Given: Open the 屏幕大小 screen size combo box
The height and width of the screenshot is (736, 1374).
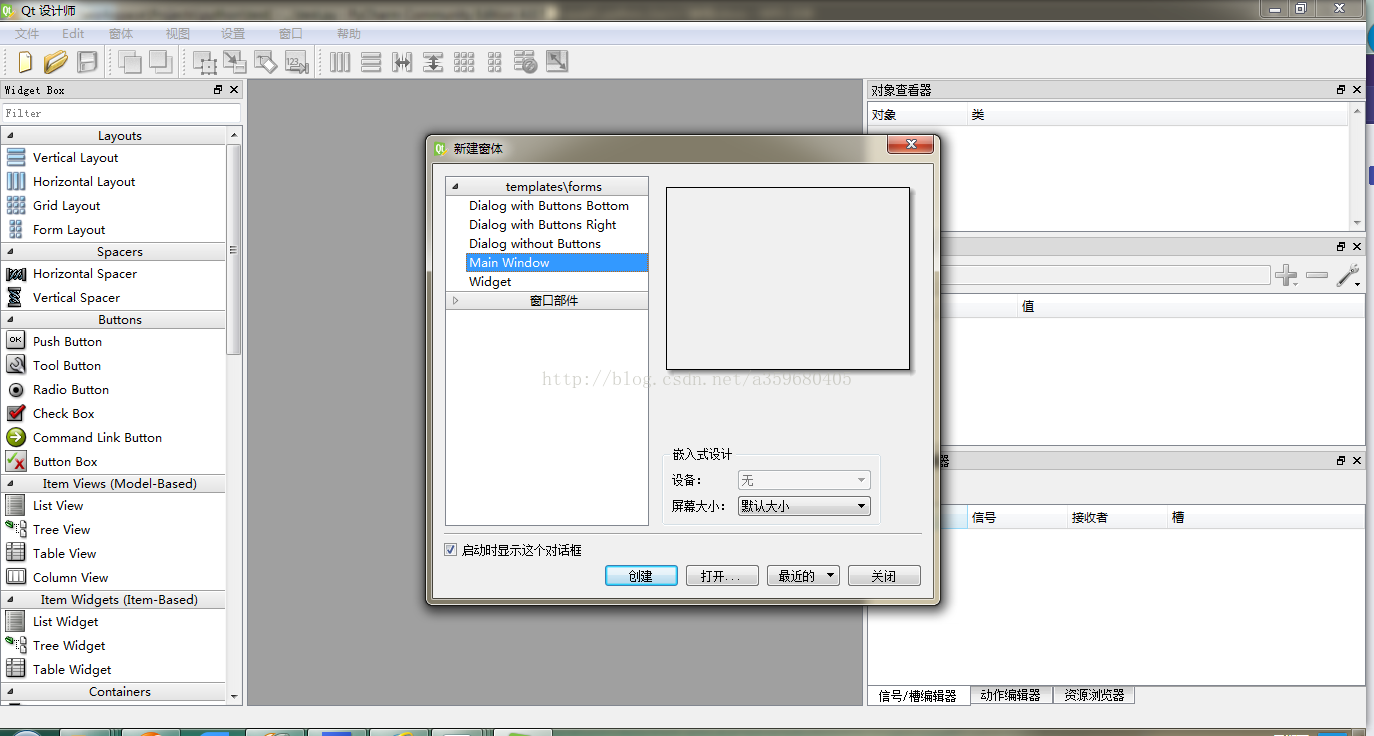Looking at the screenshot, I should (804, 506).
